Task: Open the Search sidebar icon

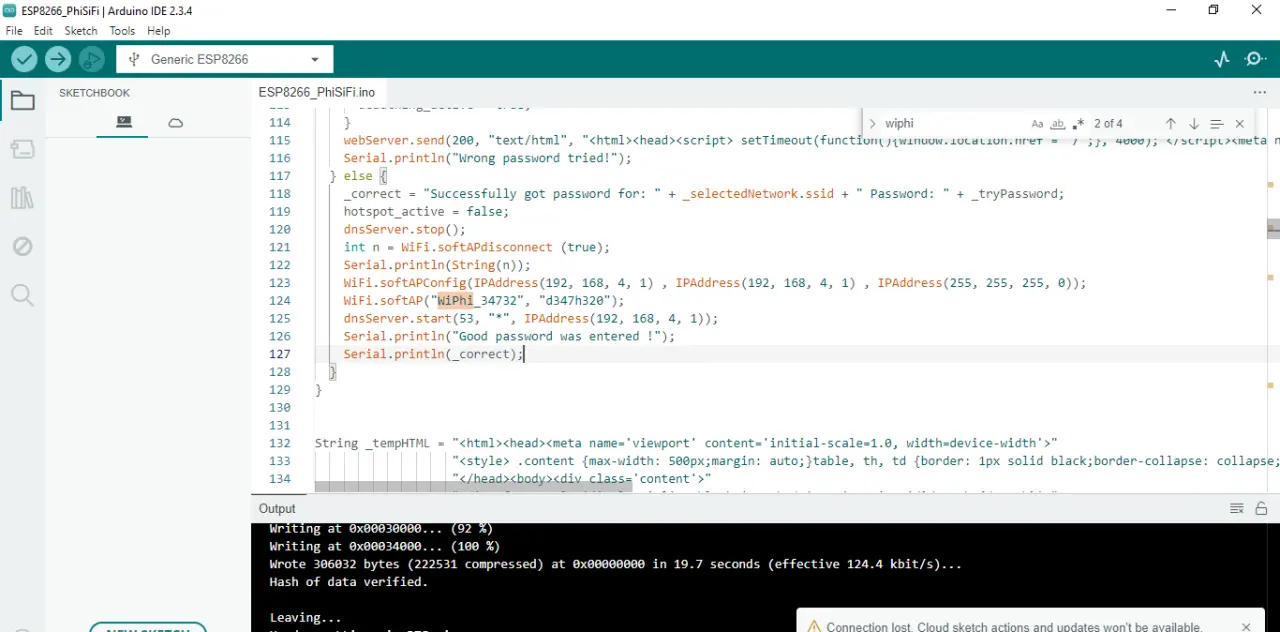Action: click(x=22, y=295)
